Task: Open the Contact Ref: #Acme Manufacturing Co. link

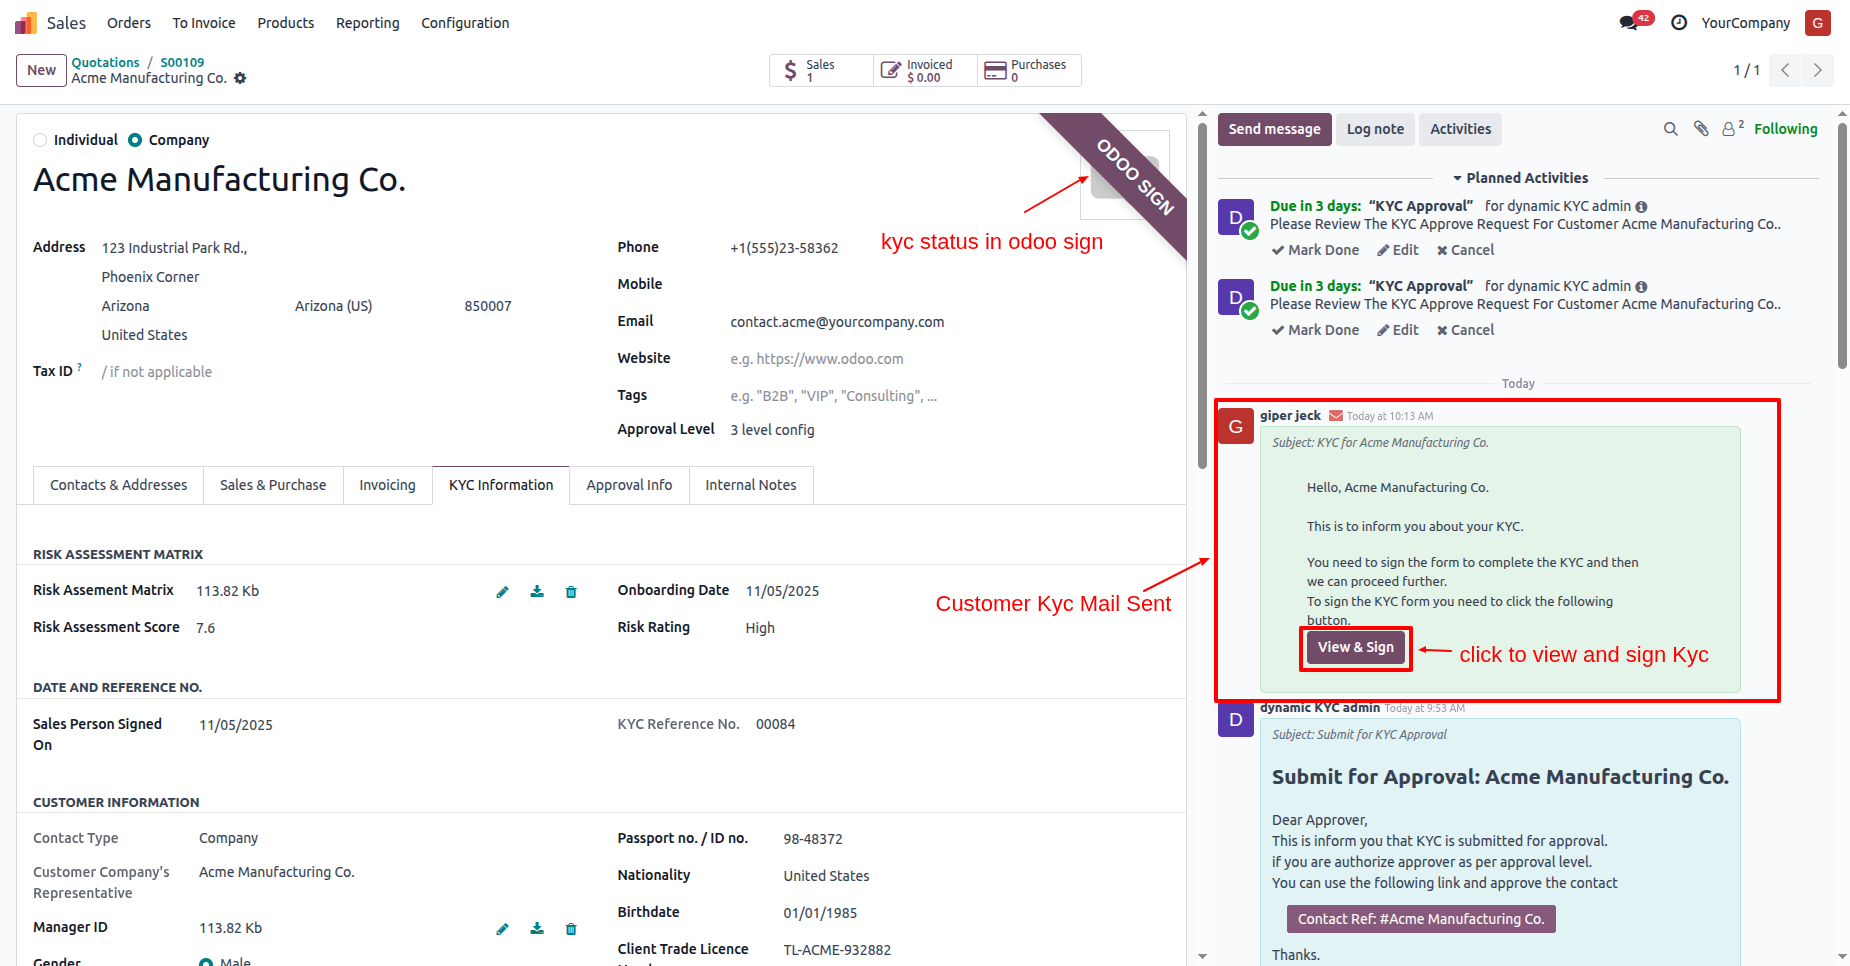Action: 1421,919
